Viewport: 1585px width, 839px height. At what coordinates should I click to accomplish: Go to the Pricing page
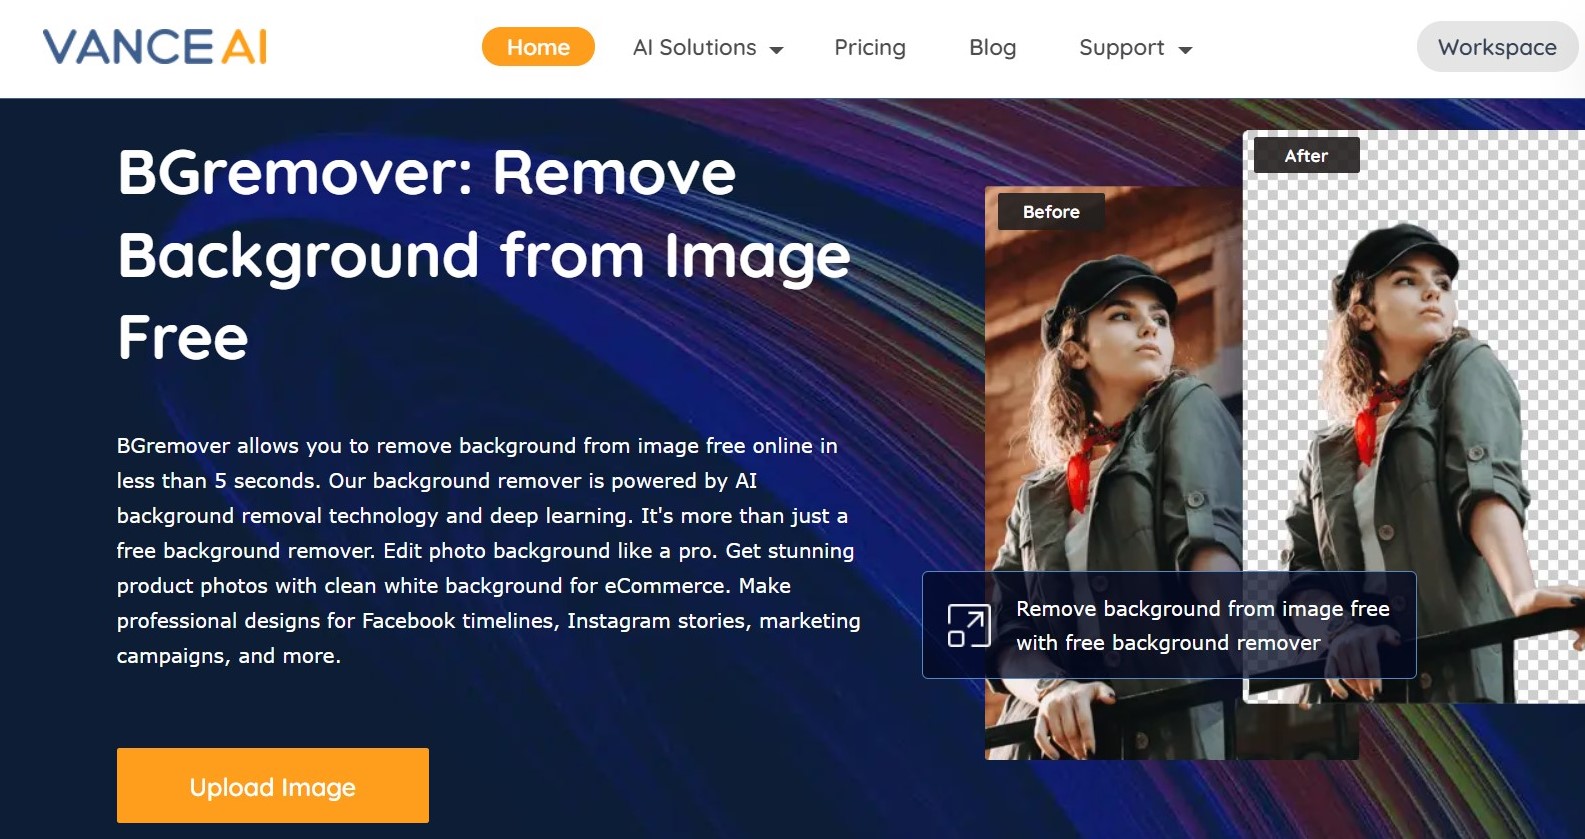[870, 48]
